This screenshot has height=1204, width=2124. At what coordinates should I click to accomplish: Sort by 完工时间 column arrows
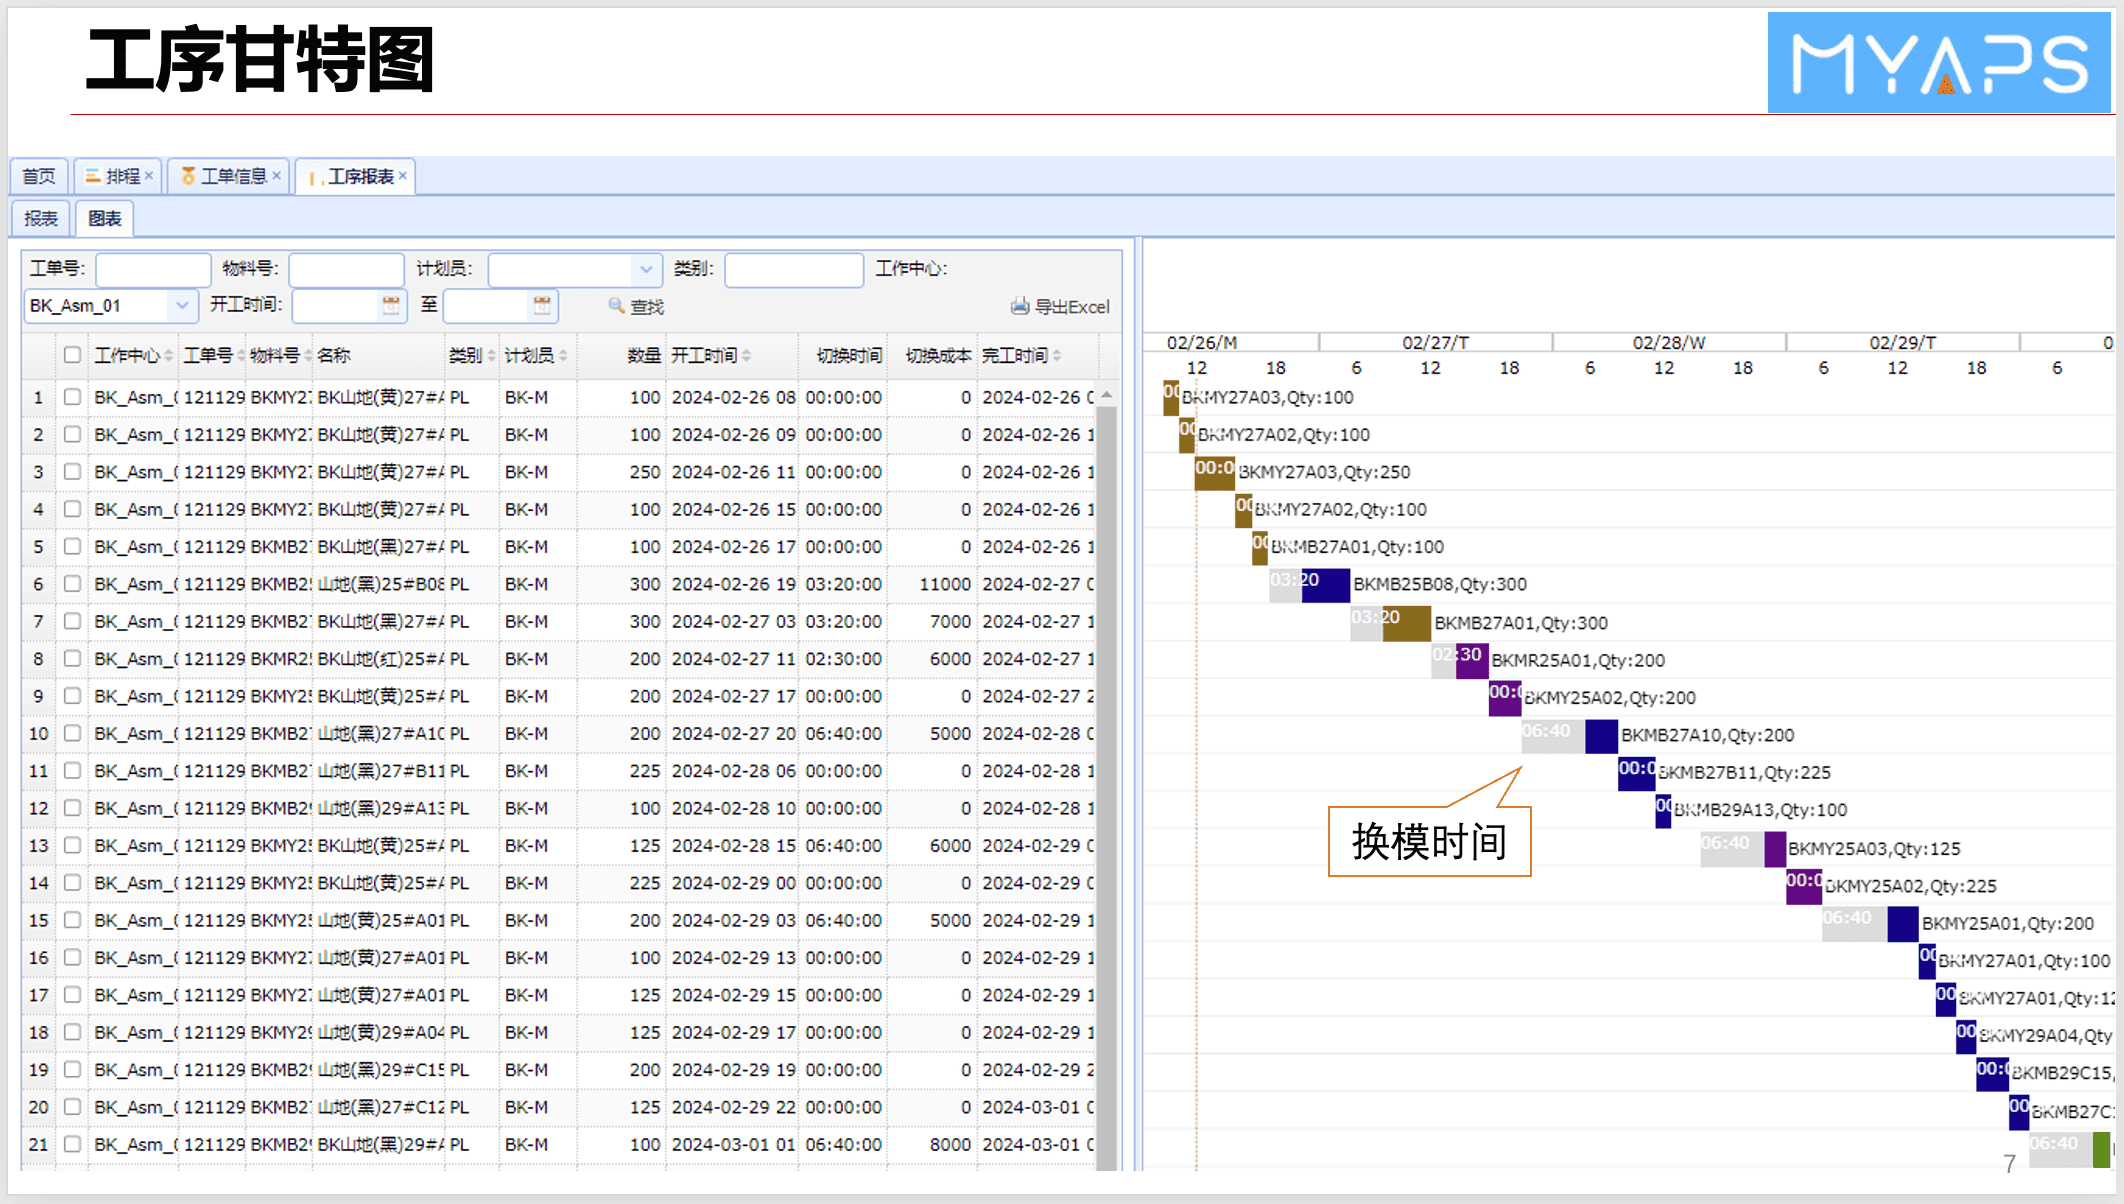[1057, 356]
